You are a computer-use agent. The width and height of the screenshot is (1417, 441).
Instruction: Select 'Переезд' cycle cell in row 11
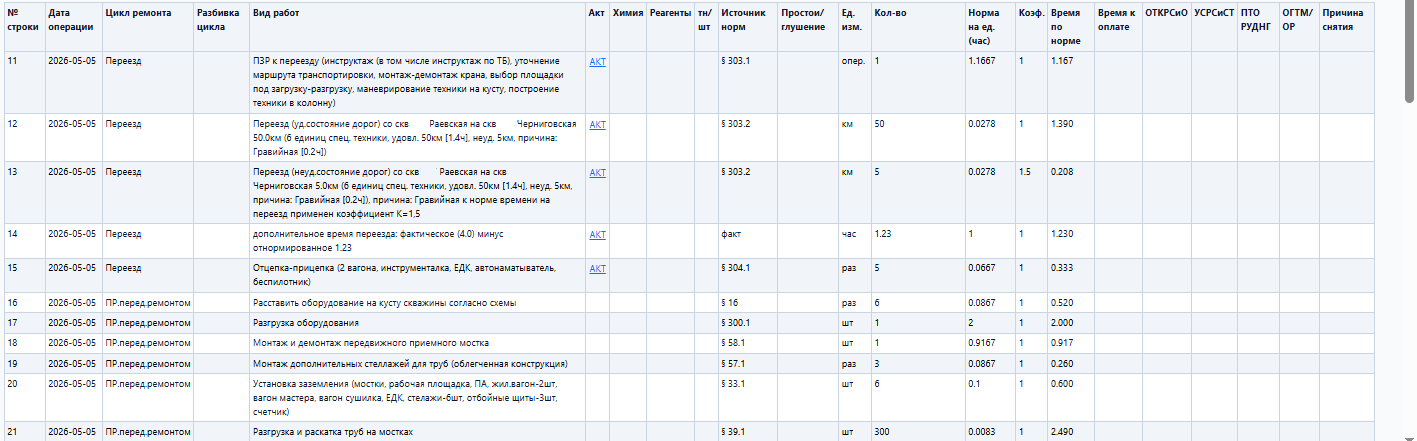click(147, 82)
